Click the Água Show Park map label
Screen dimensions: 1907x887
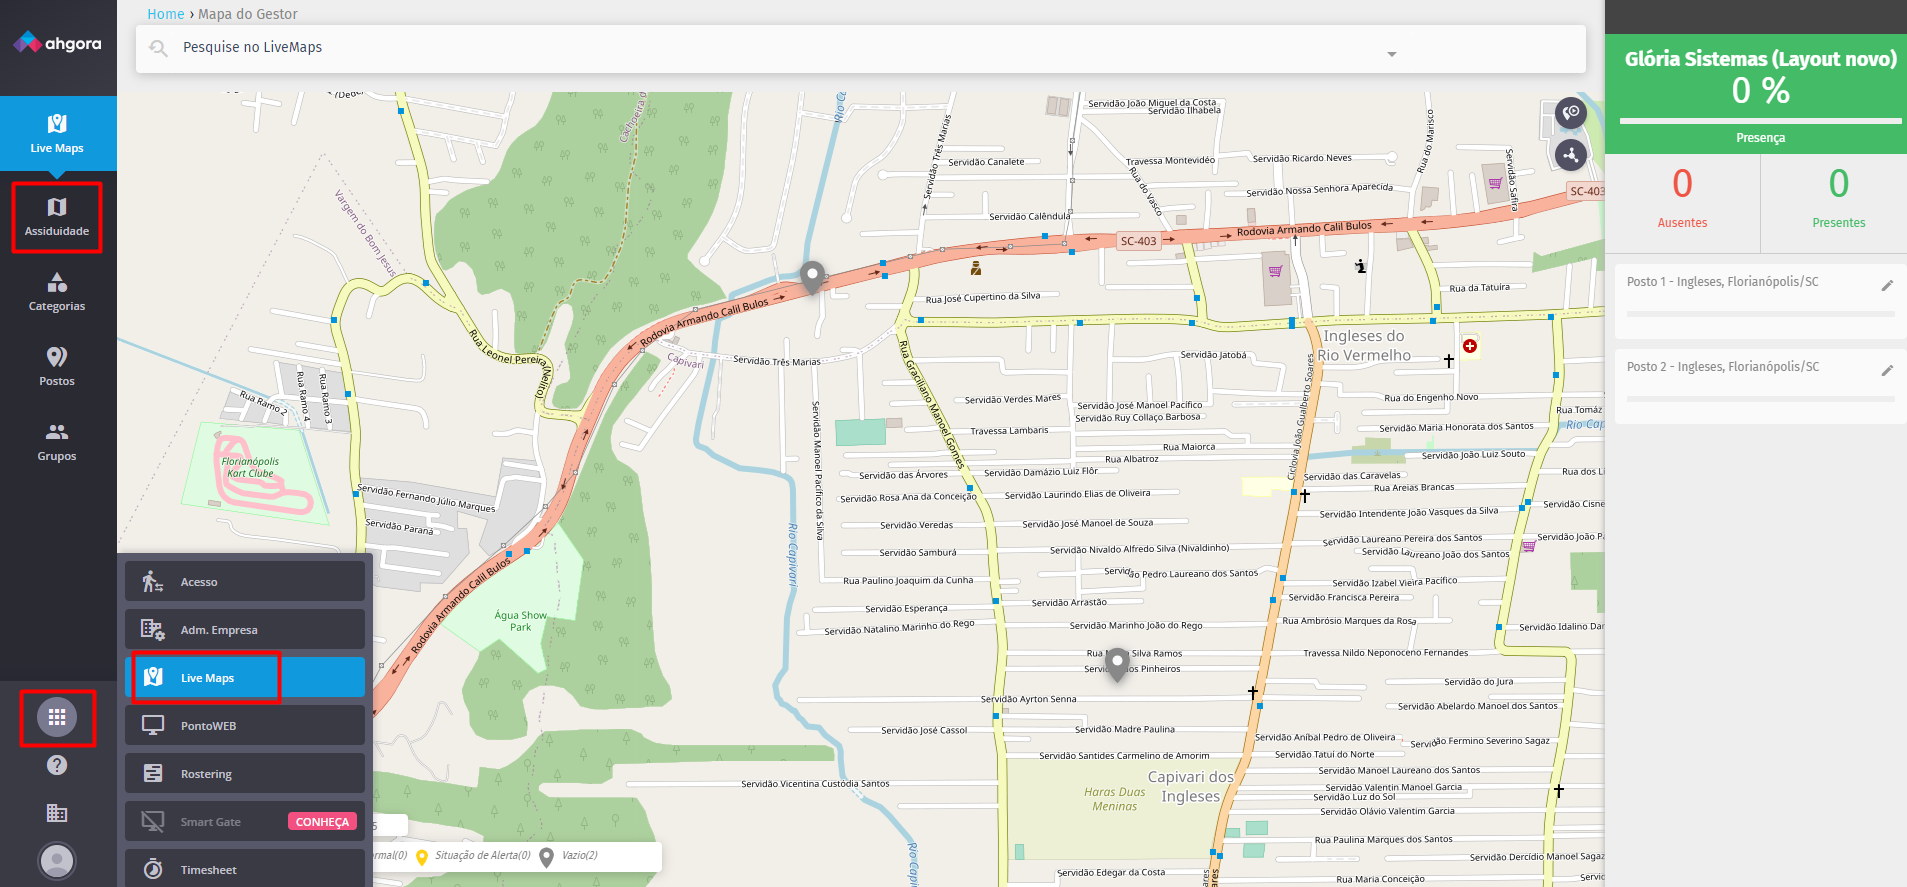pos(521,621)
